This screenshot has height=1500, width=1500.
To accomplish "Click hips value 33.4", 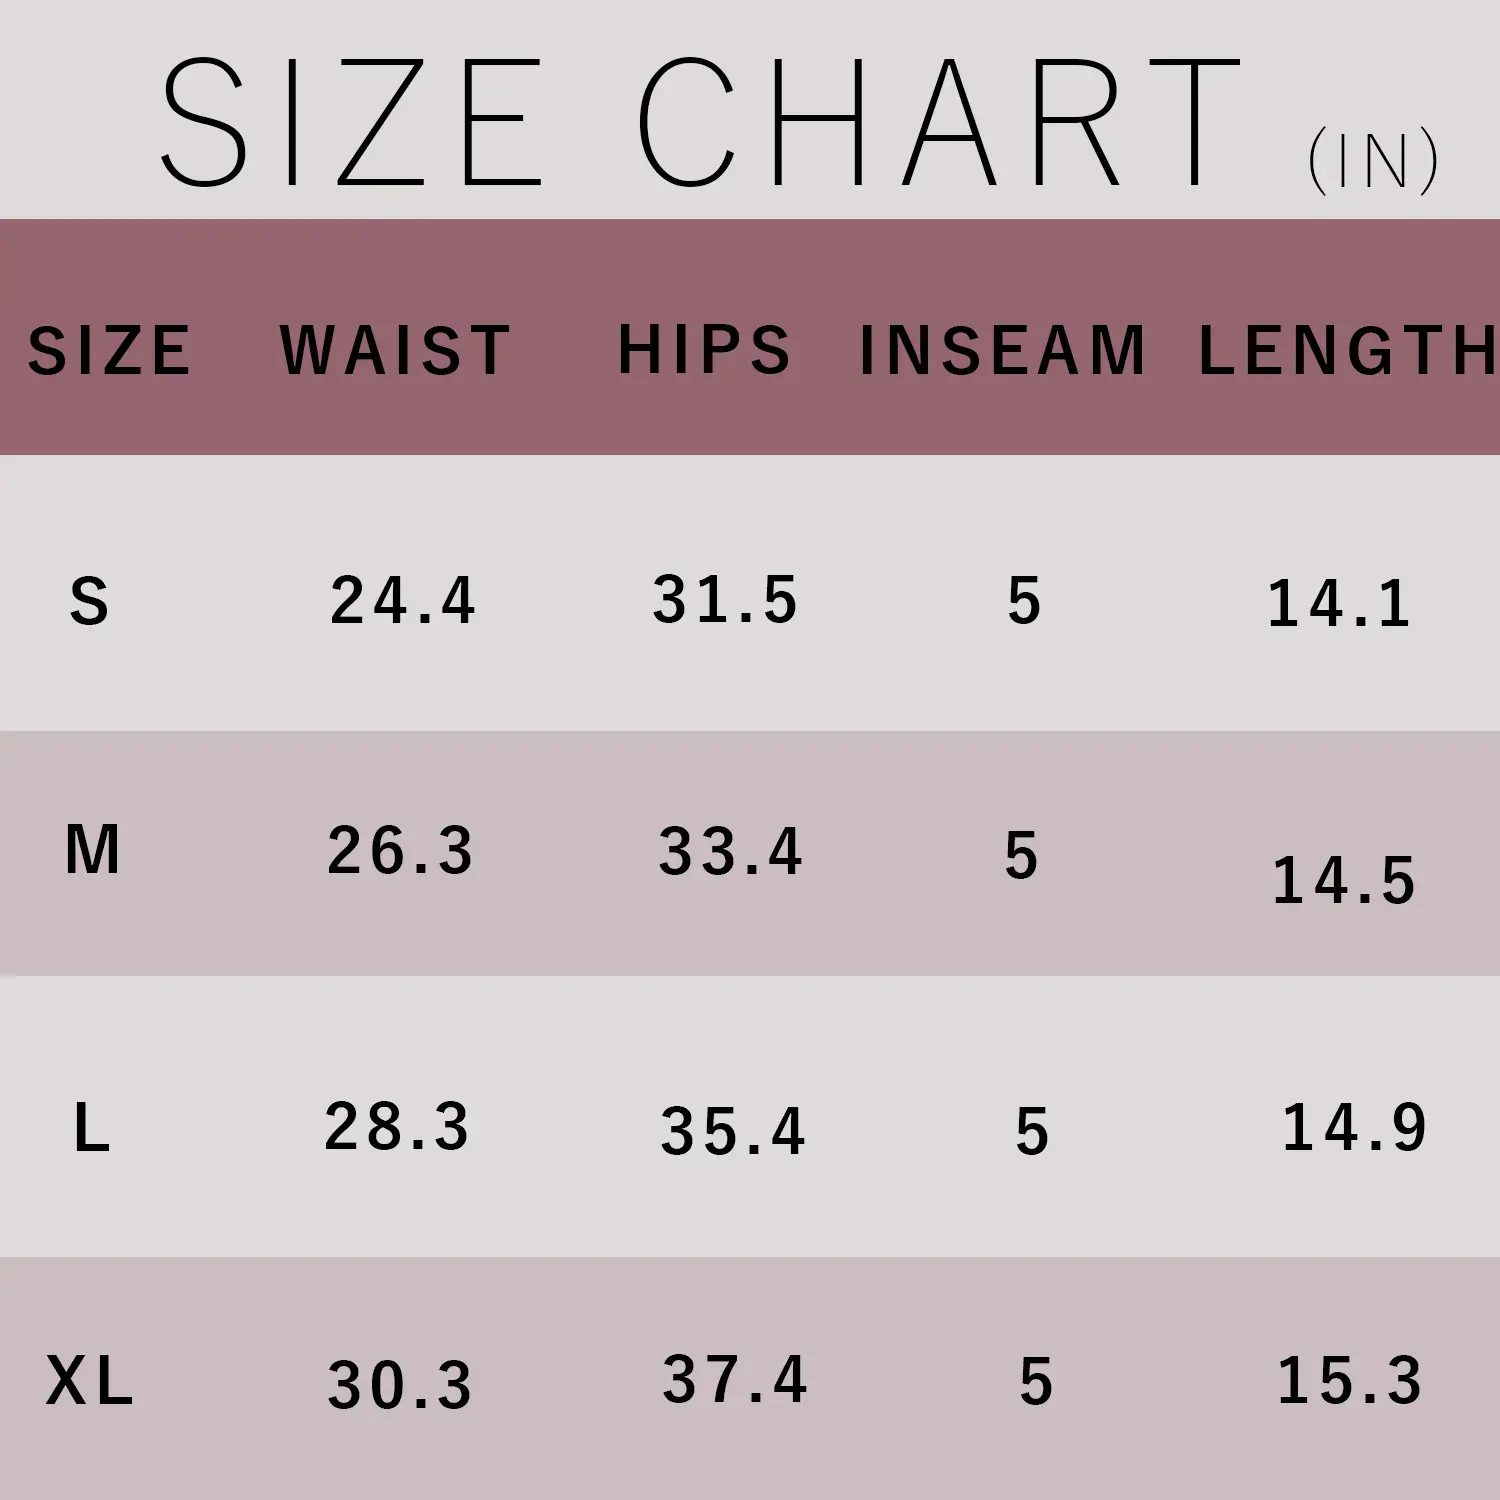I will pyautogui.click(x=730, y=852).
